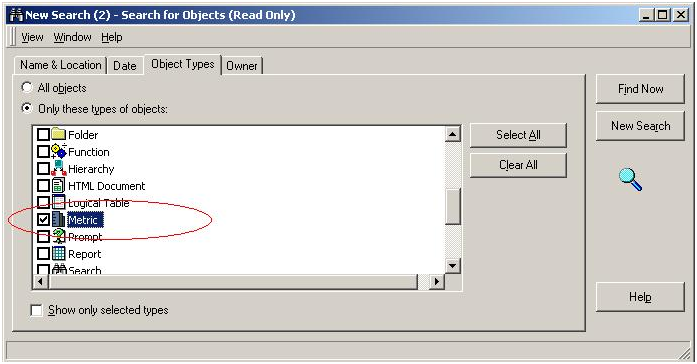Screen dimensions: 697x364
Task: Click the vertical scrollbar thumb
Action: [x=453, y=207]
